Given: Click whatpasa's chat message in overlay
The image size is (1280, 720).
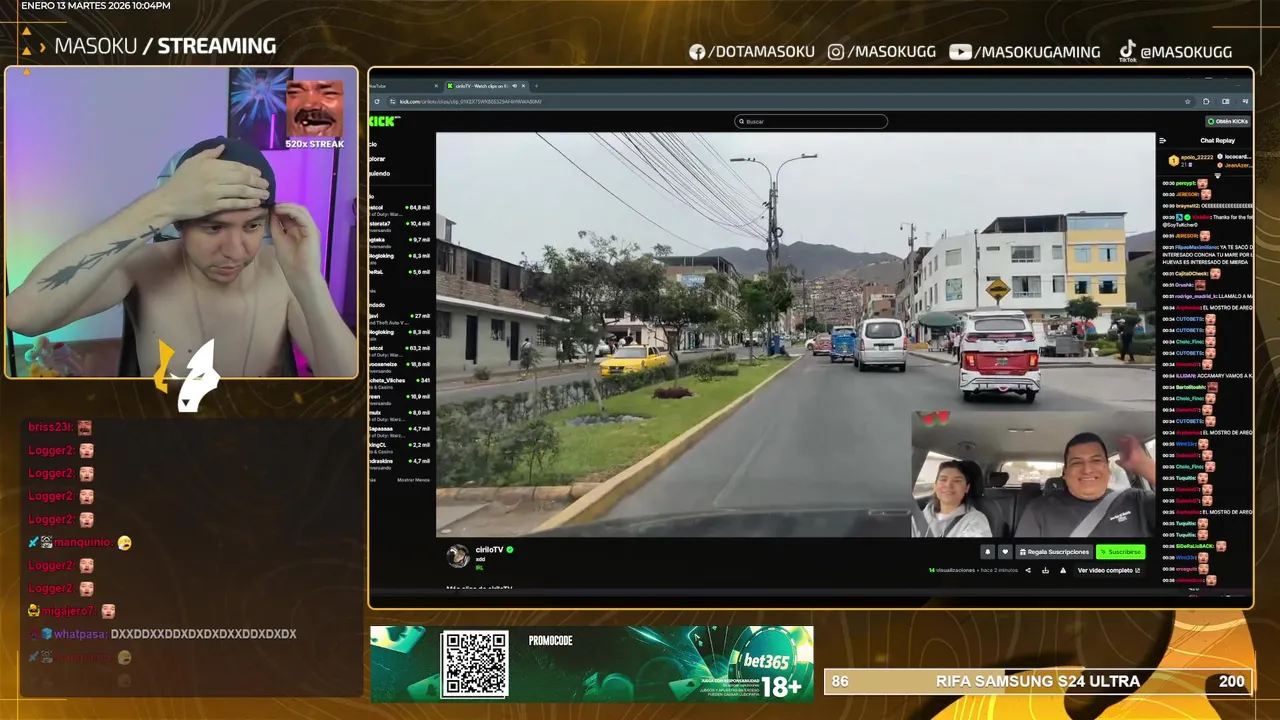Looking at the screenshot, I should (162, 634).
